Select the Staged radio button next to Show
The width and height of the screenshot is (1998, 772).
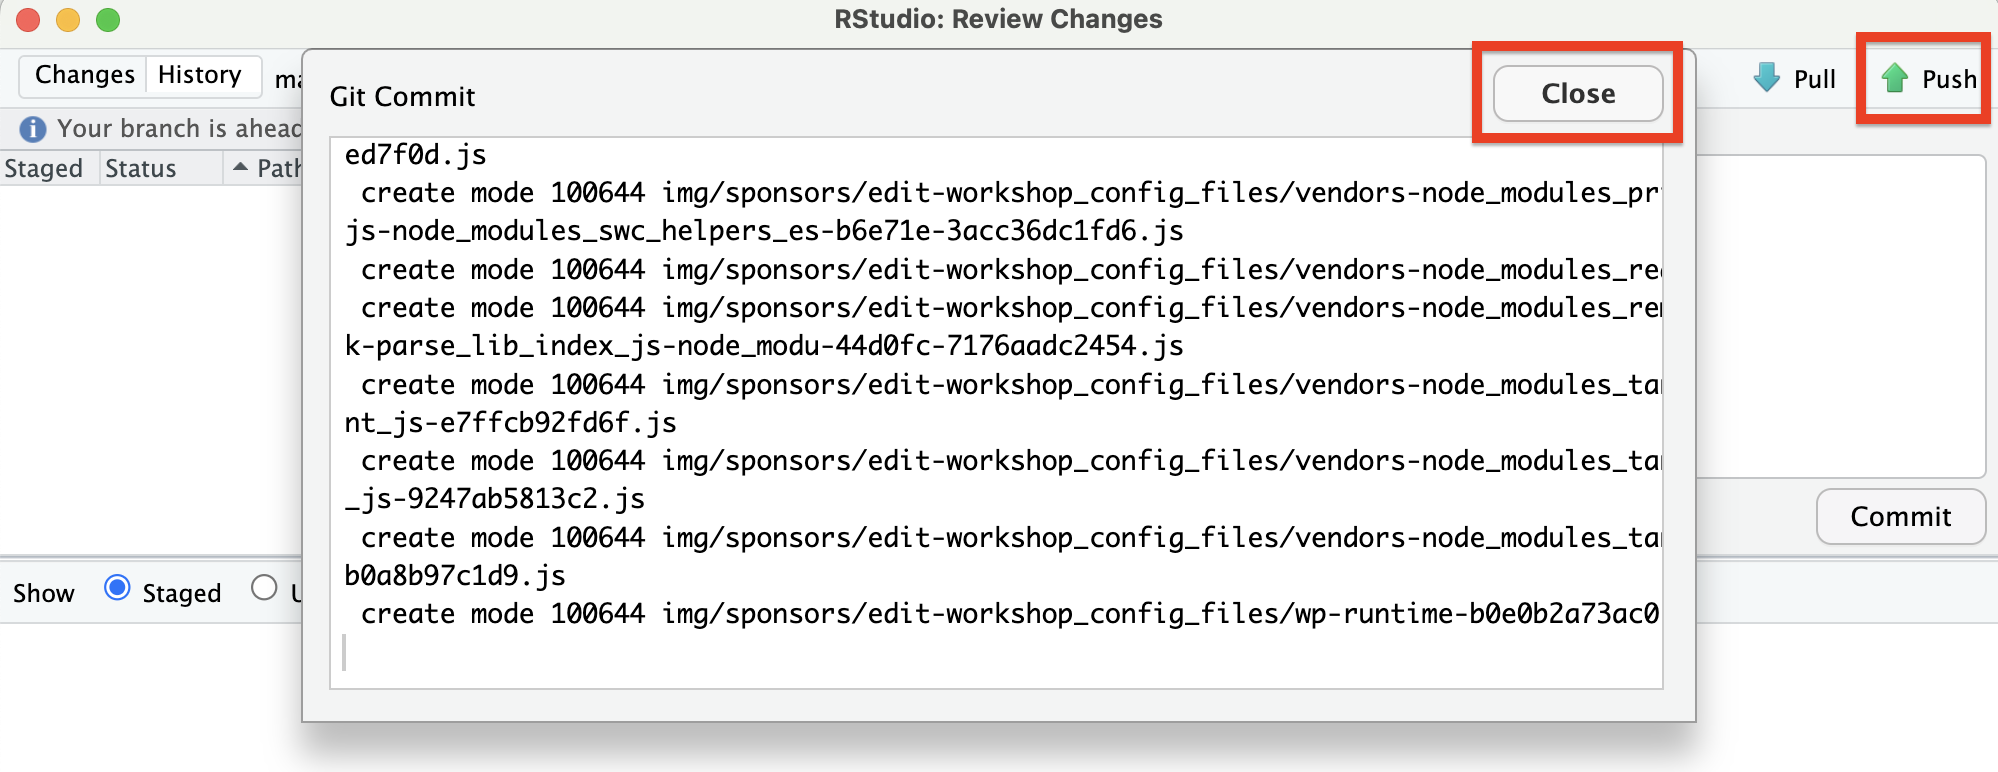point(117,590)
